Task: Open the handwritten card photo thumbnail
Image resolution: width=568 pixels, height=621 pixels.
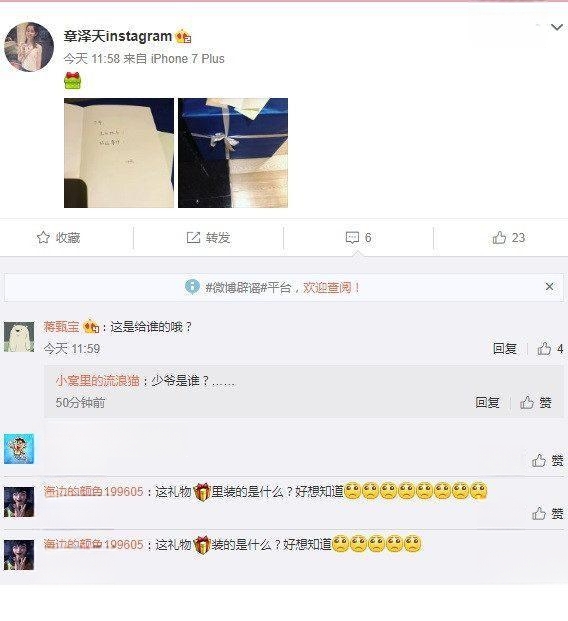Action: coord(119,153)
